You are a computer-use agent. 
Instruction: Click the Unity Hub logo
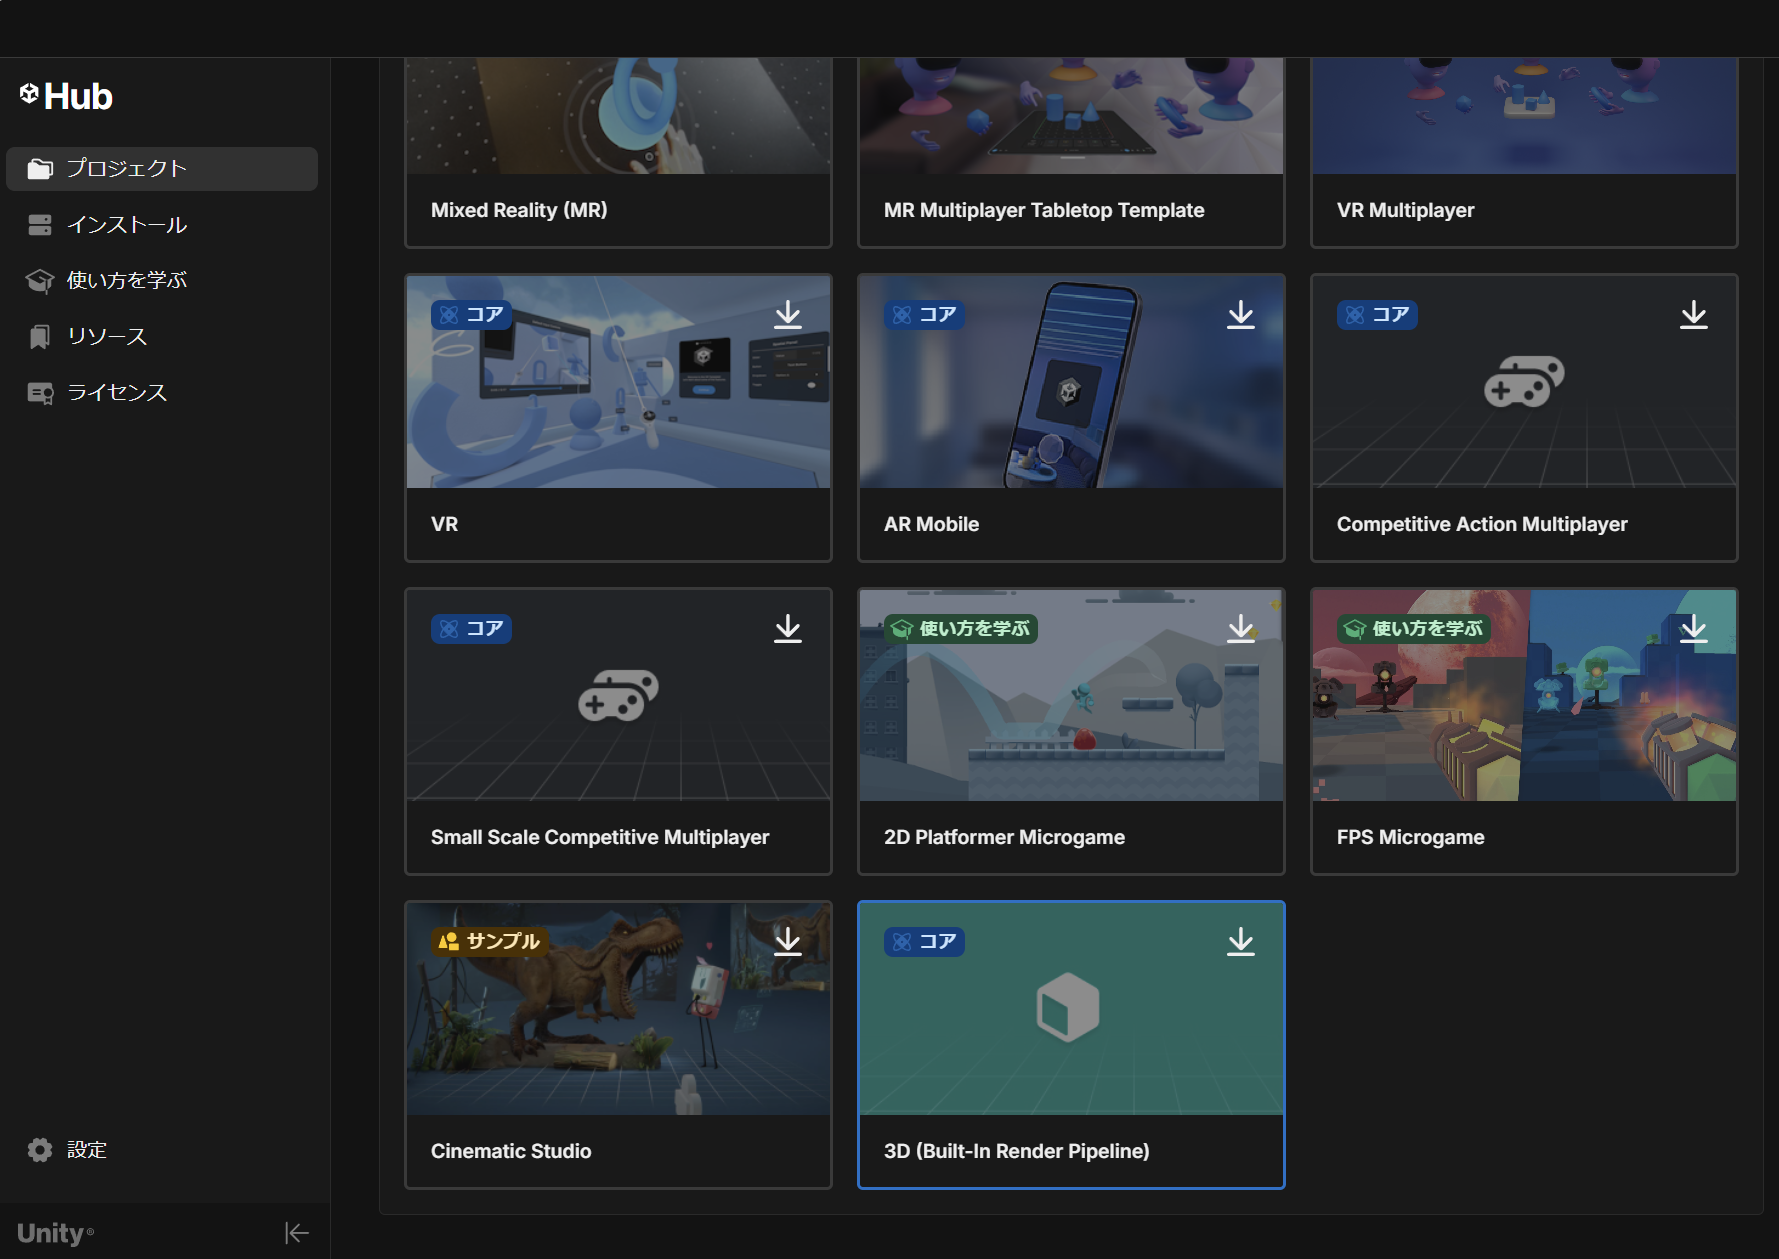point(66,96)
